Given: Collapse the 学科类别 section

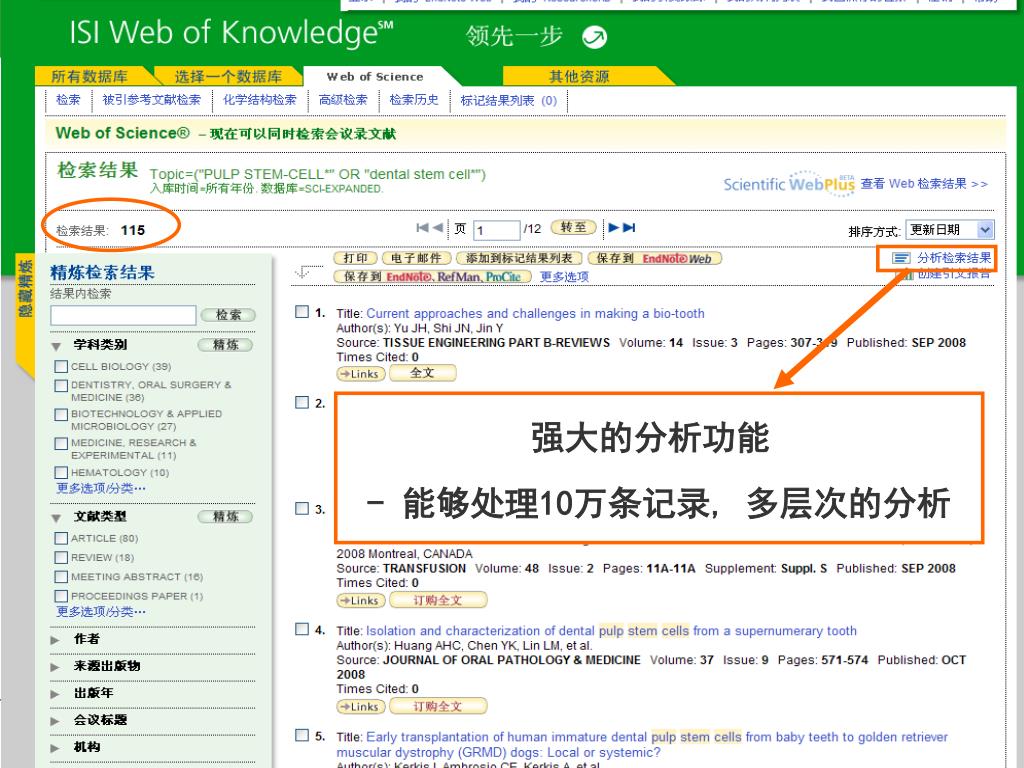Looking at the screenshot, I should [56, 346].
